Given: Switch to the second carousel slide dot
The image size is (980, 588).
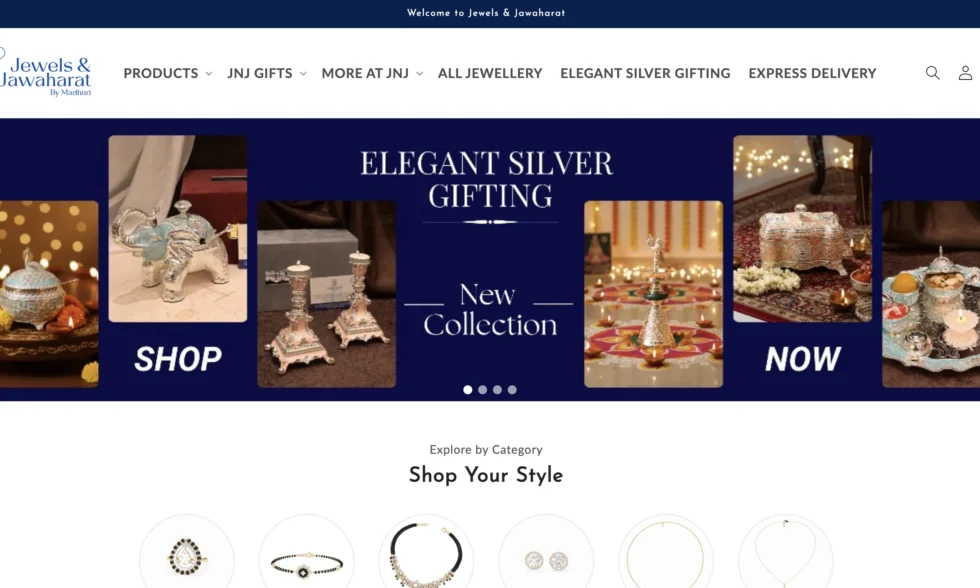Looking at the screenshot, I should point(482,390).
